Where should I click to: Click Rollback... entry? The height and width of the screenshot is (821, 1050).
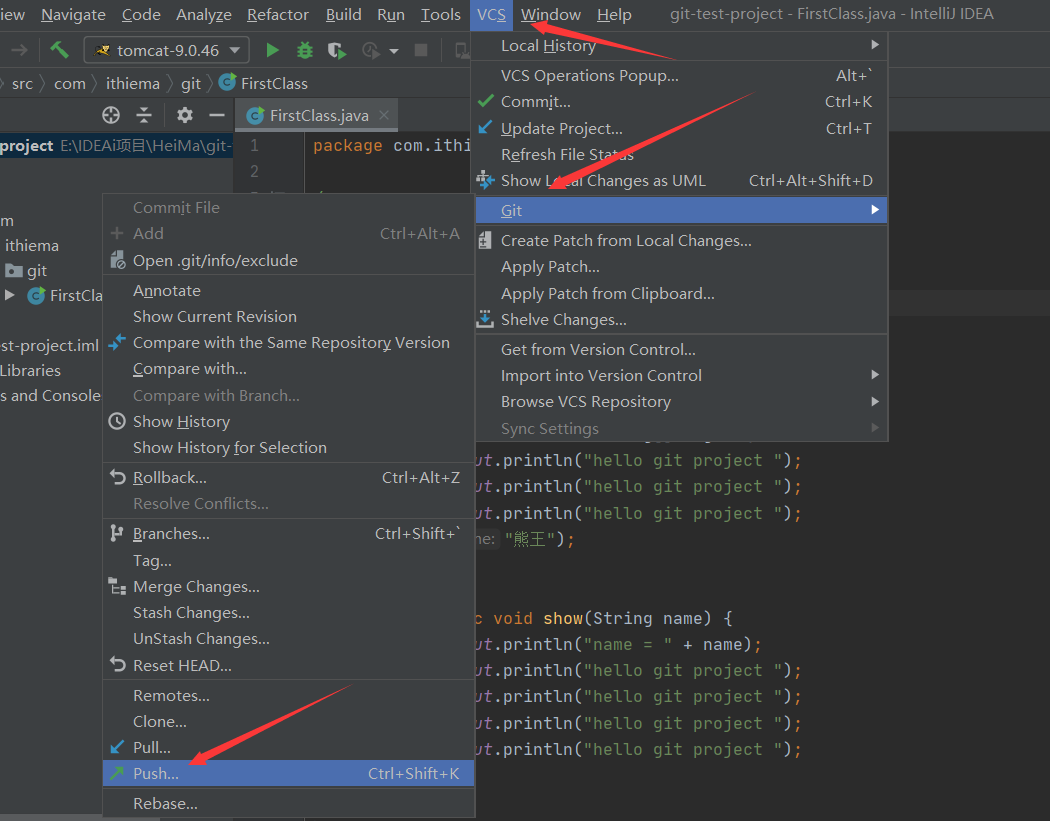tap(289, 477)
